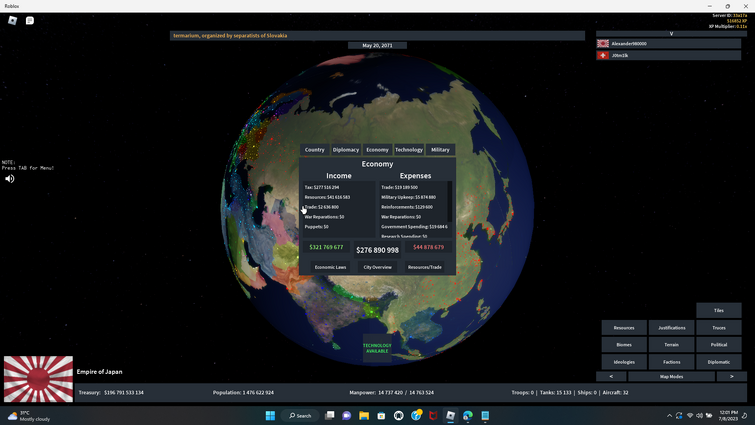Go to previous map modes page
The width and height of the screenshot is (755, 425).
pyautogui.click(x=611, y=376)
